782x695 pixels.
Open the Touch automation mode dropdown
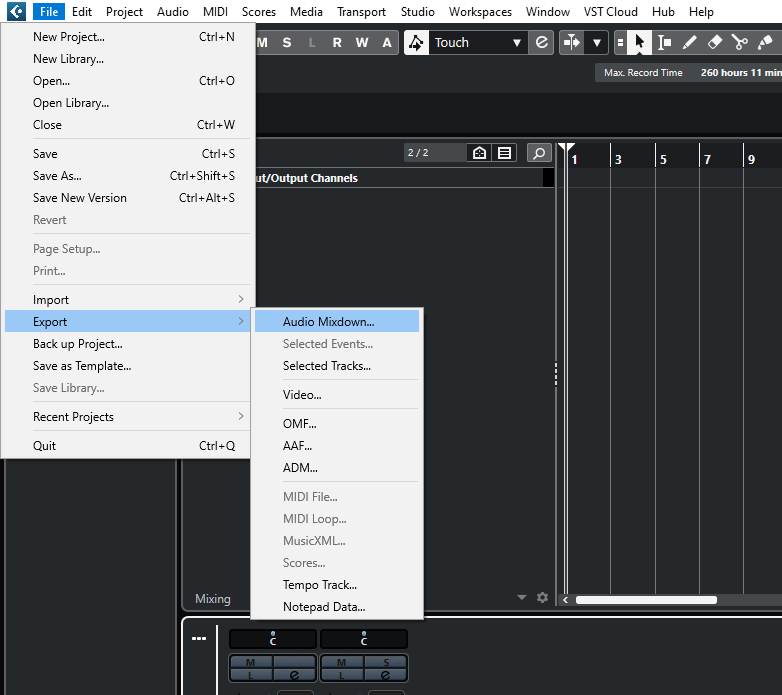pyautogui.click(x=477, y=42)
